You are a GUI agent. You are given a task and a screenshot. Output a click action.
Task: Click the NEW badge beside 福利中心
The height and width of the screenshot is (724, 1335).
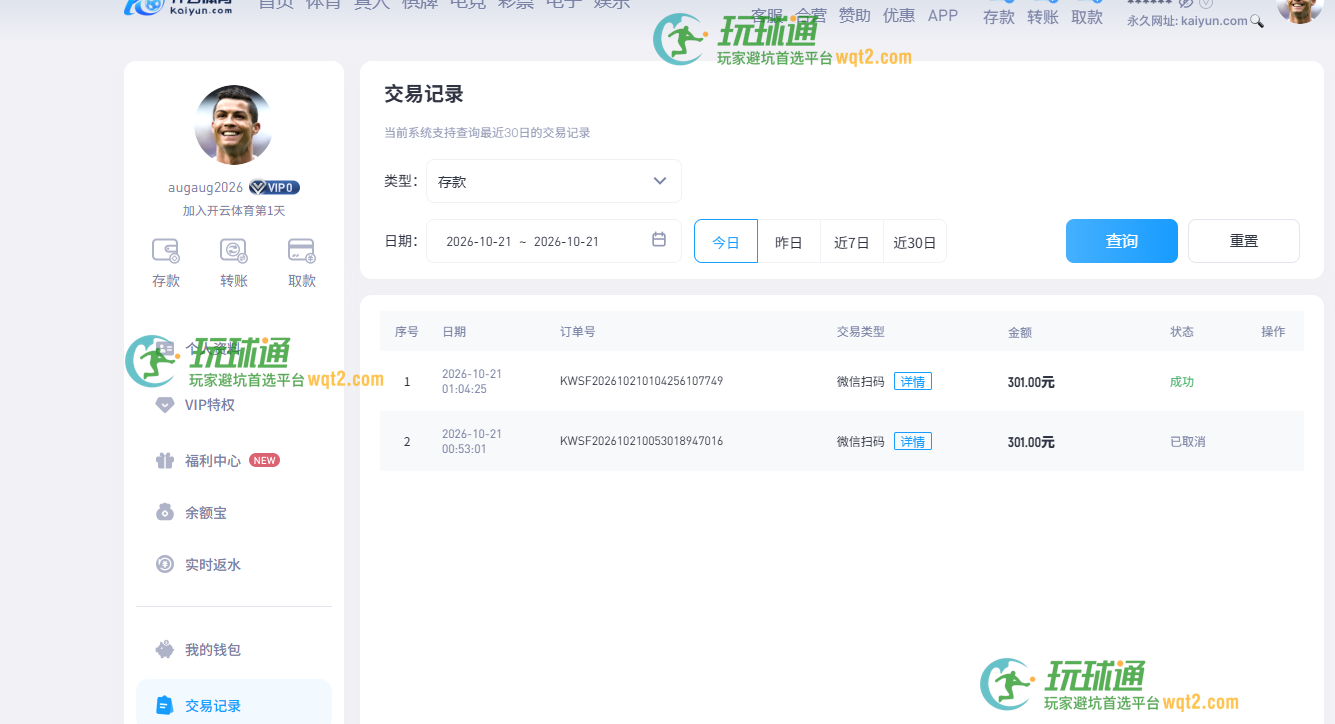264,461
